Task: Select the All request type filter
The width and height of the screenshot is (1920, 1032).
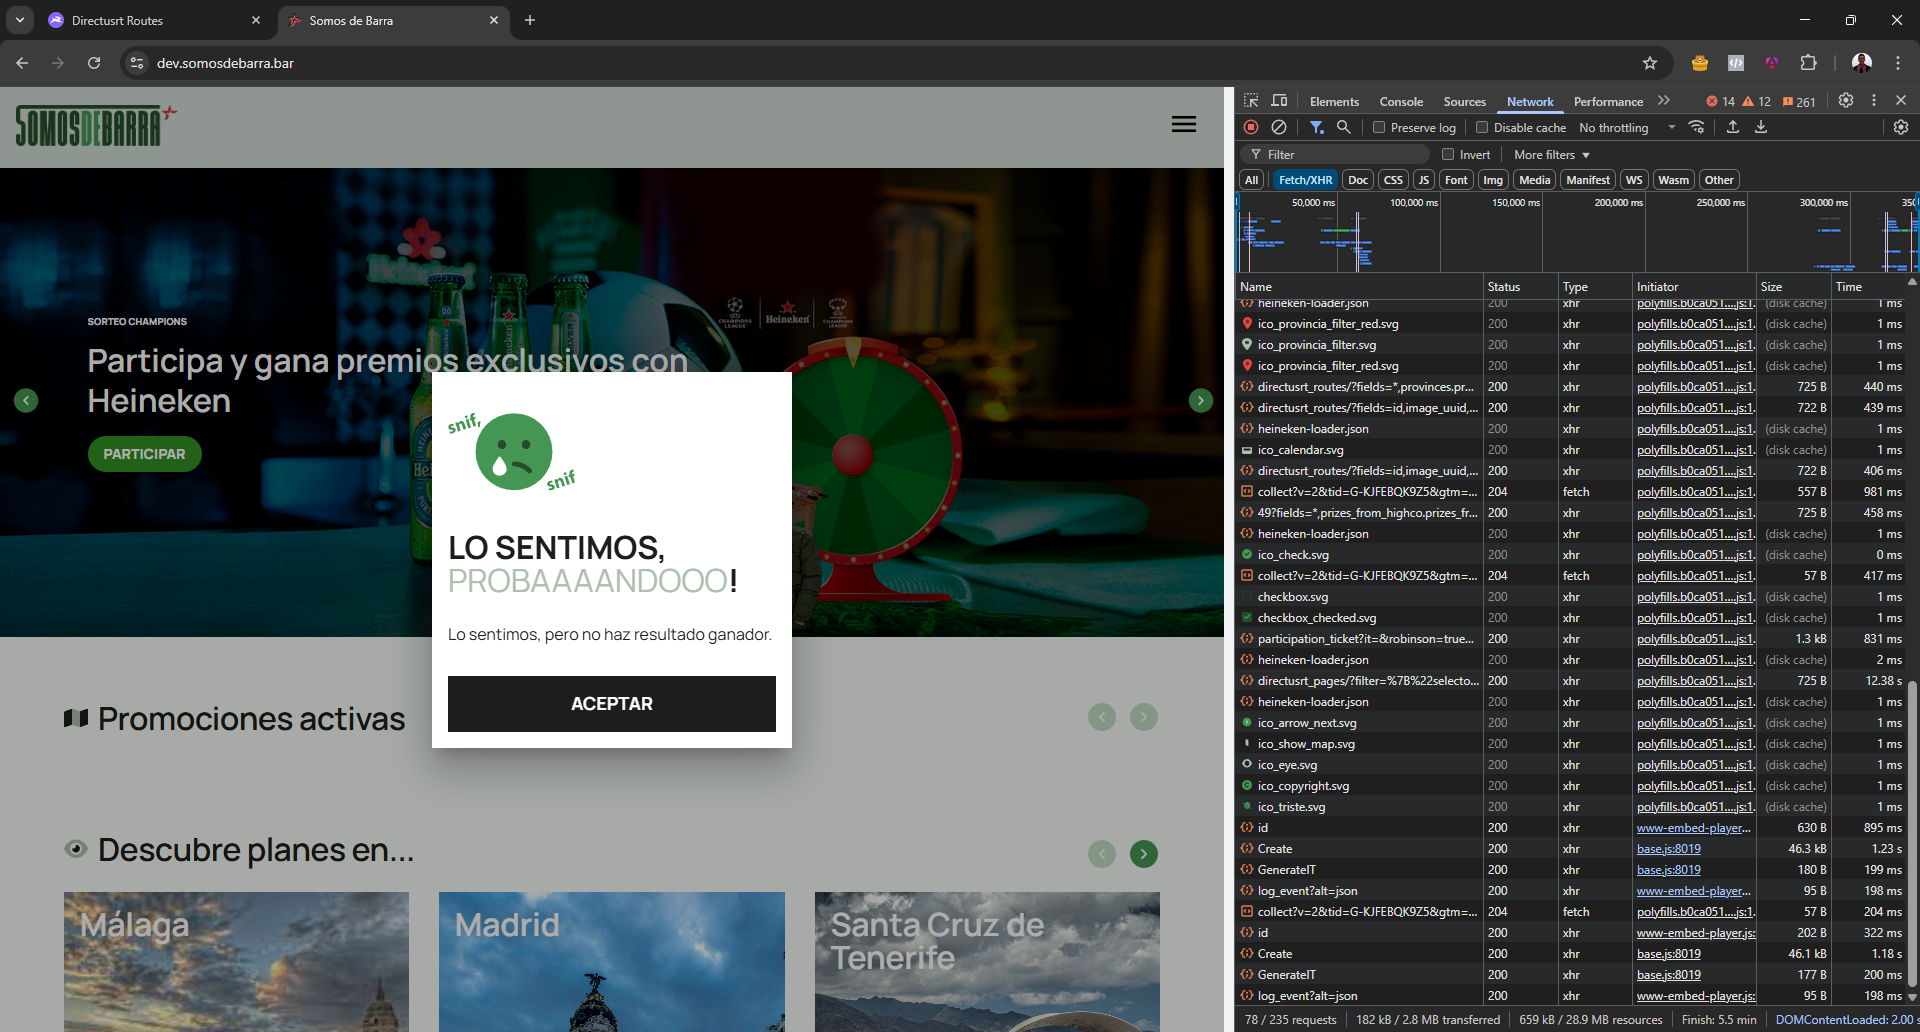Action: 1251,180
